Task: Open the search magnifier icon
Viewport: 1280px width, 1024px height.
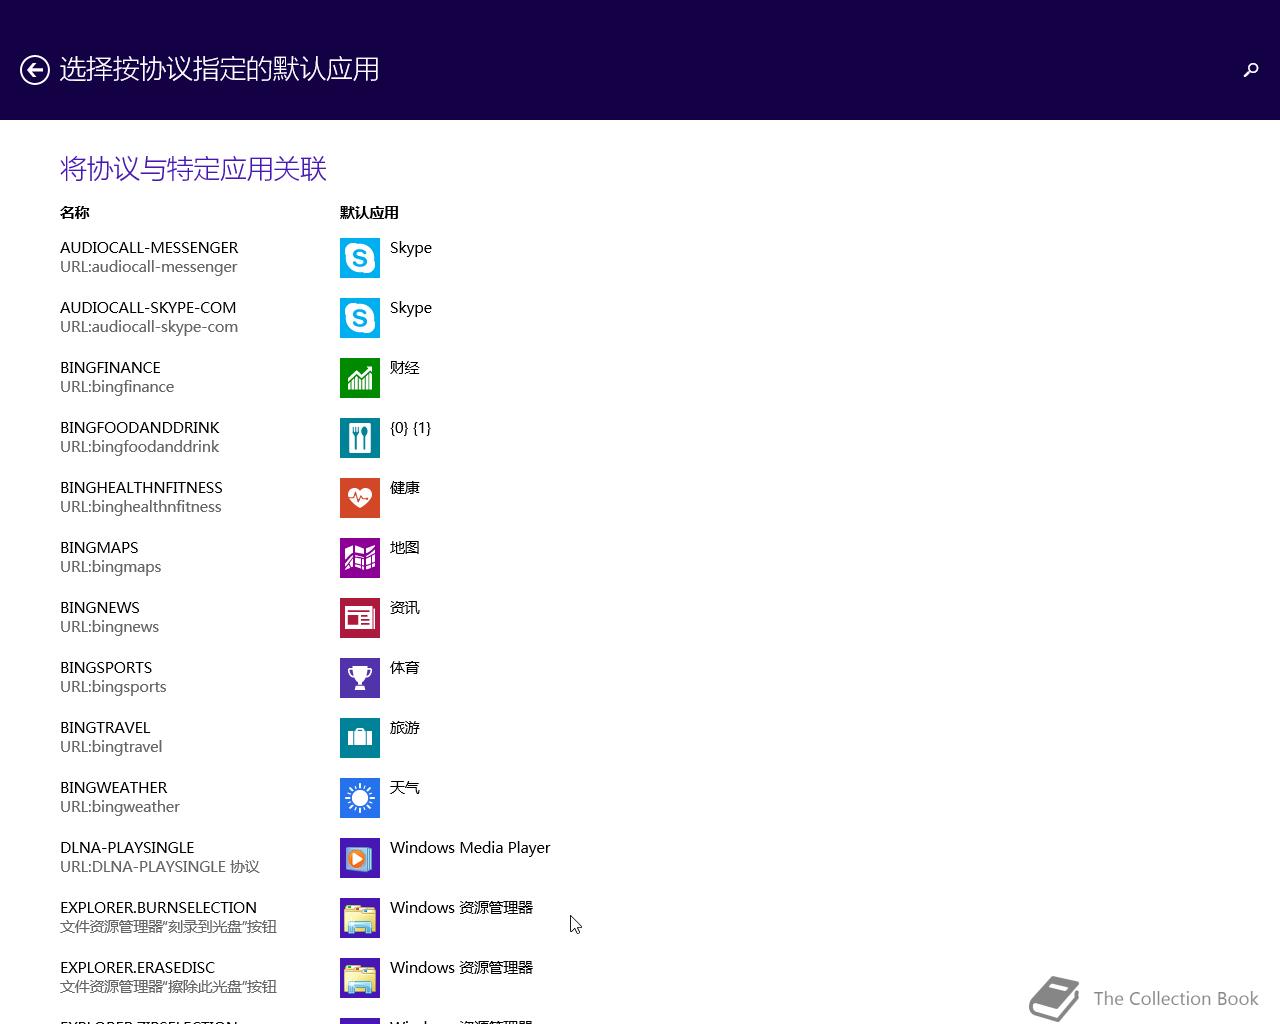Action: pyautogui.click(x=1251, y=69)
